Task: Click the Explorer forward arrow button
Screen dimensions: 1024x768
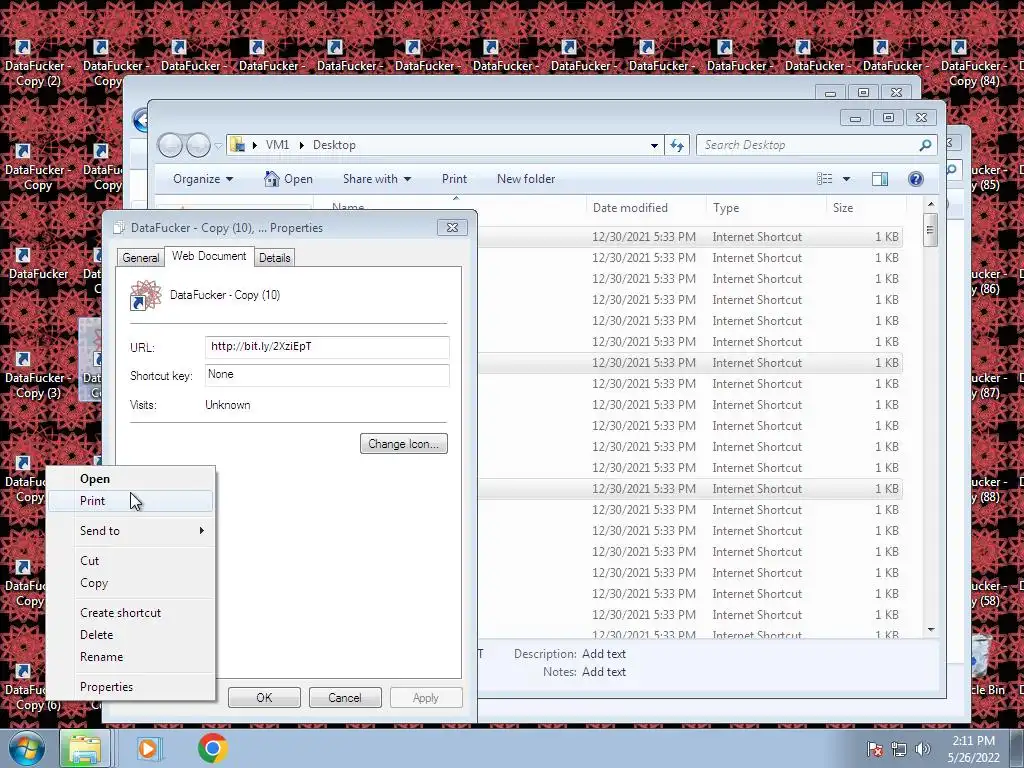Action: pos(199,145)
